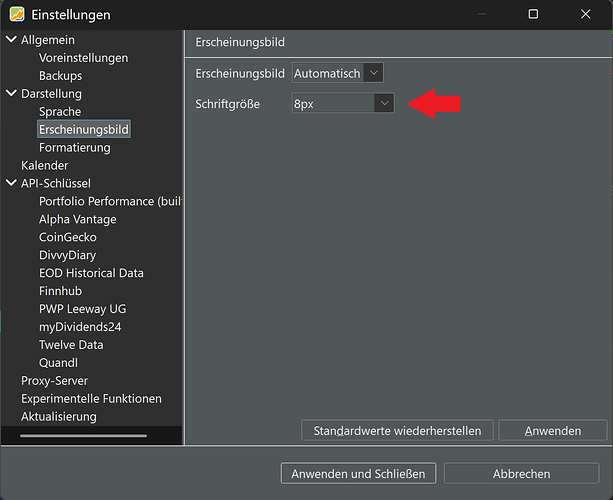Open the Formatierung settings page
613x500 pixels.
tap(75, 148)
